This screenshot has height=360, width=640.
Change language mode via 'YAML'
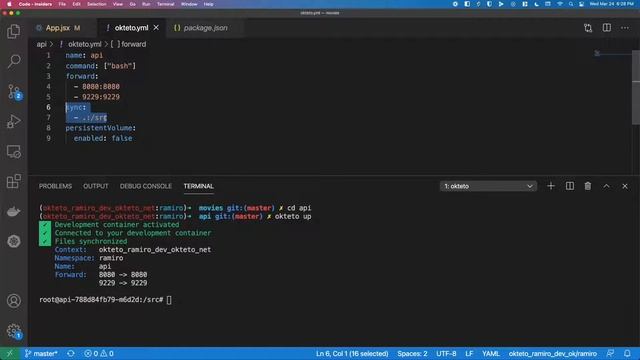pos(491,353)
